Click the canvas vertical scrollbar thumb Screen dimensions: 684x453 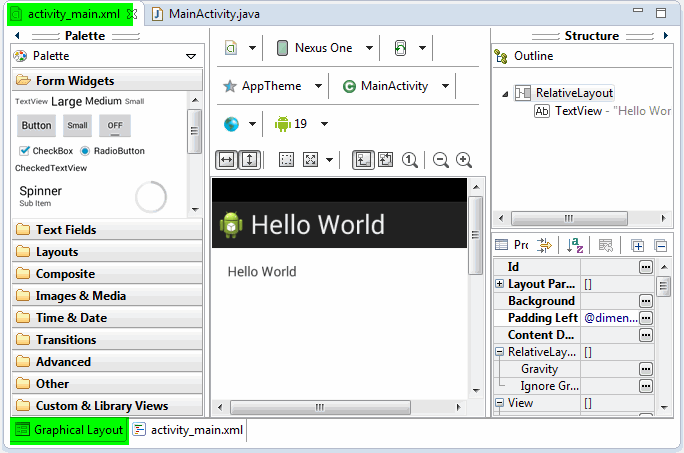(476, 235)
